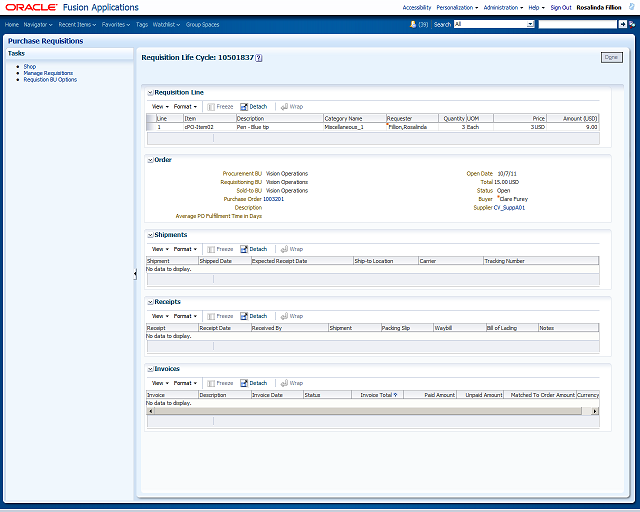640x512 pixels.
Task: Open the Navigator menu
Action: point(38,25)
